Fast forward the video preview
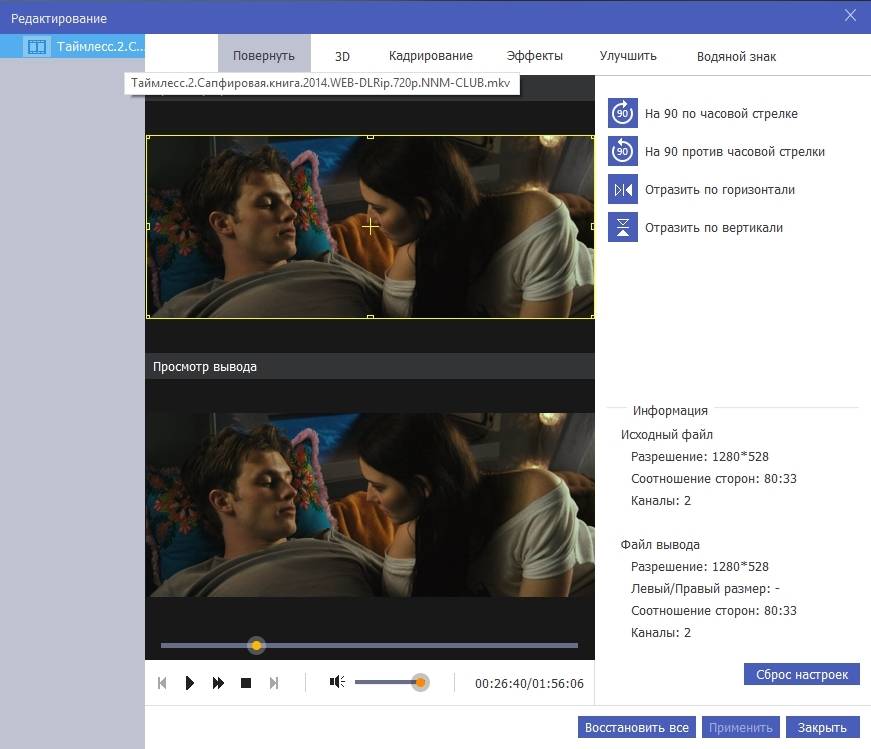 (218, 683)
